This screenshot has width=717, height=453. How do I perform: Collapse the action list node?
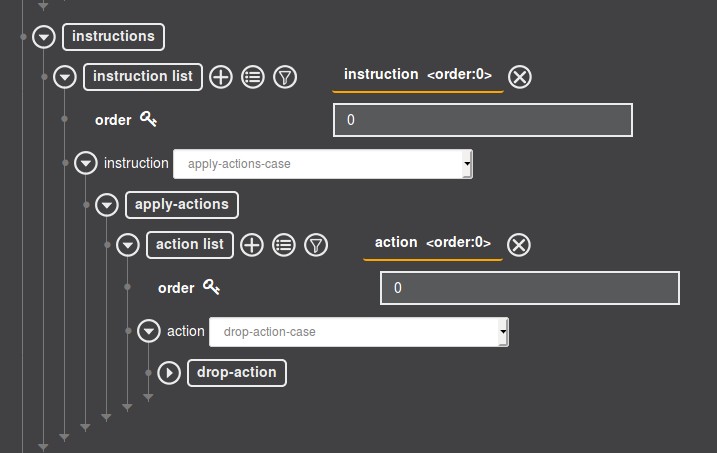coord(128,244)
